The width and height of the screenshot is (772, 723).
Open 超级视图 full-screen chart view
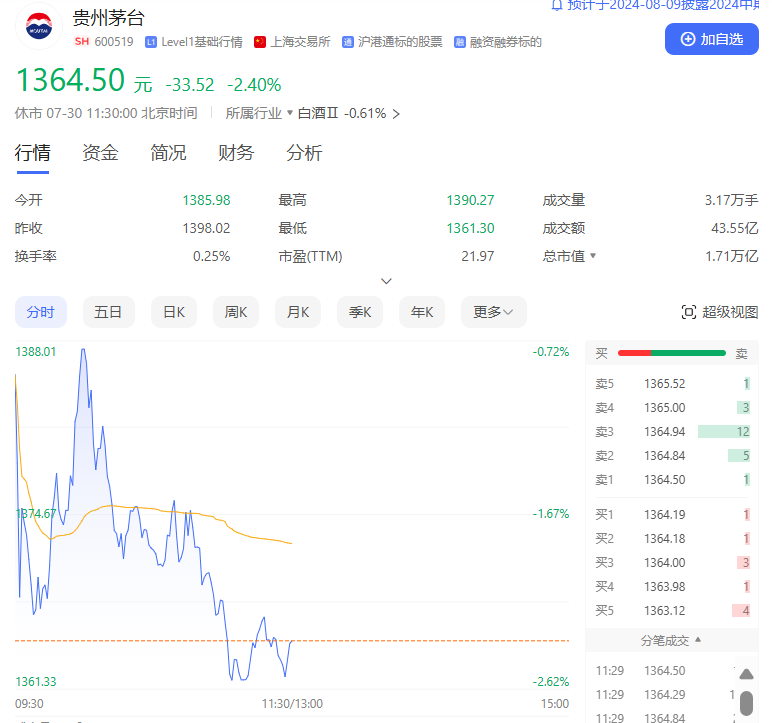click(719, 312)
